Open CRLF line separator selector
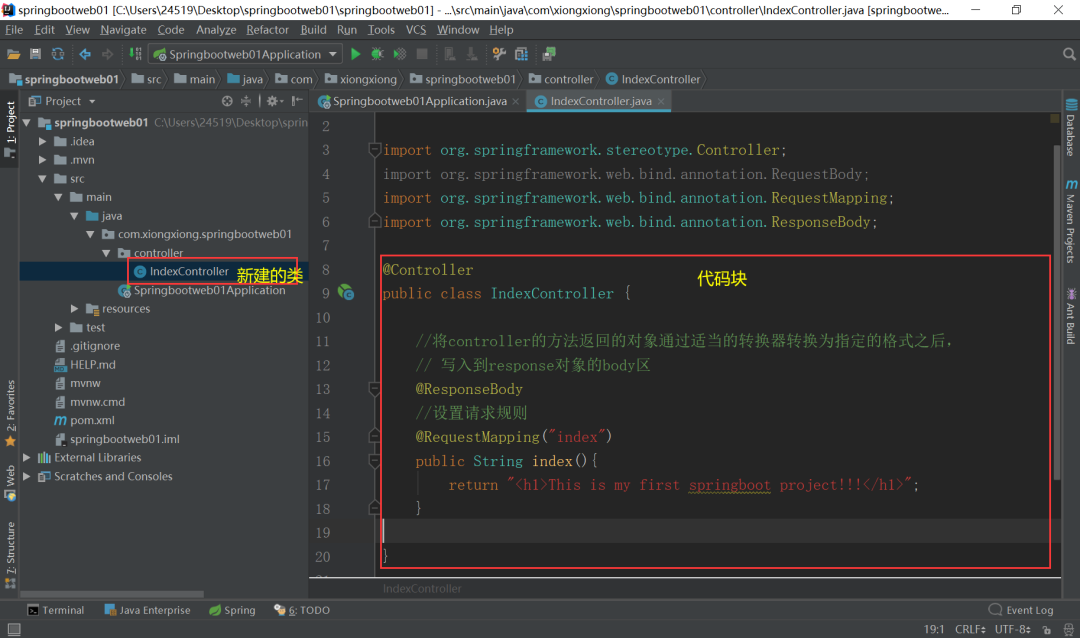The image size is (1080, 638). [x=970, y=630]
